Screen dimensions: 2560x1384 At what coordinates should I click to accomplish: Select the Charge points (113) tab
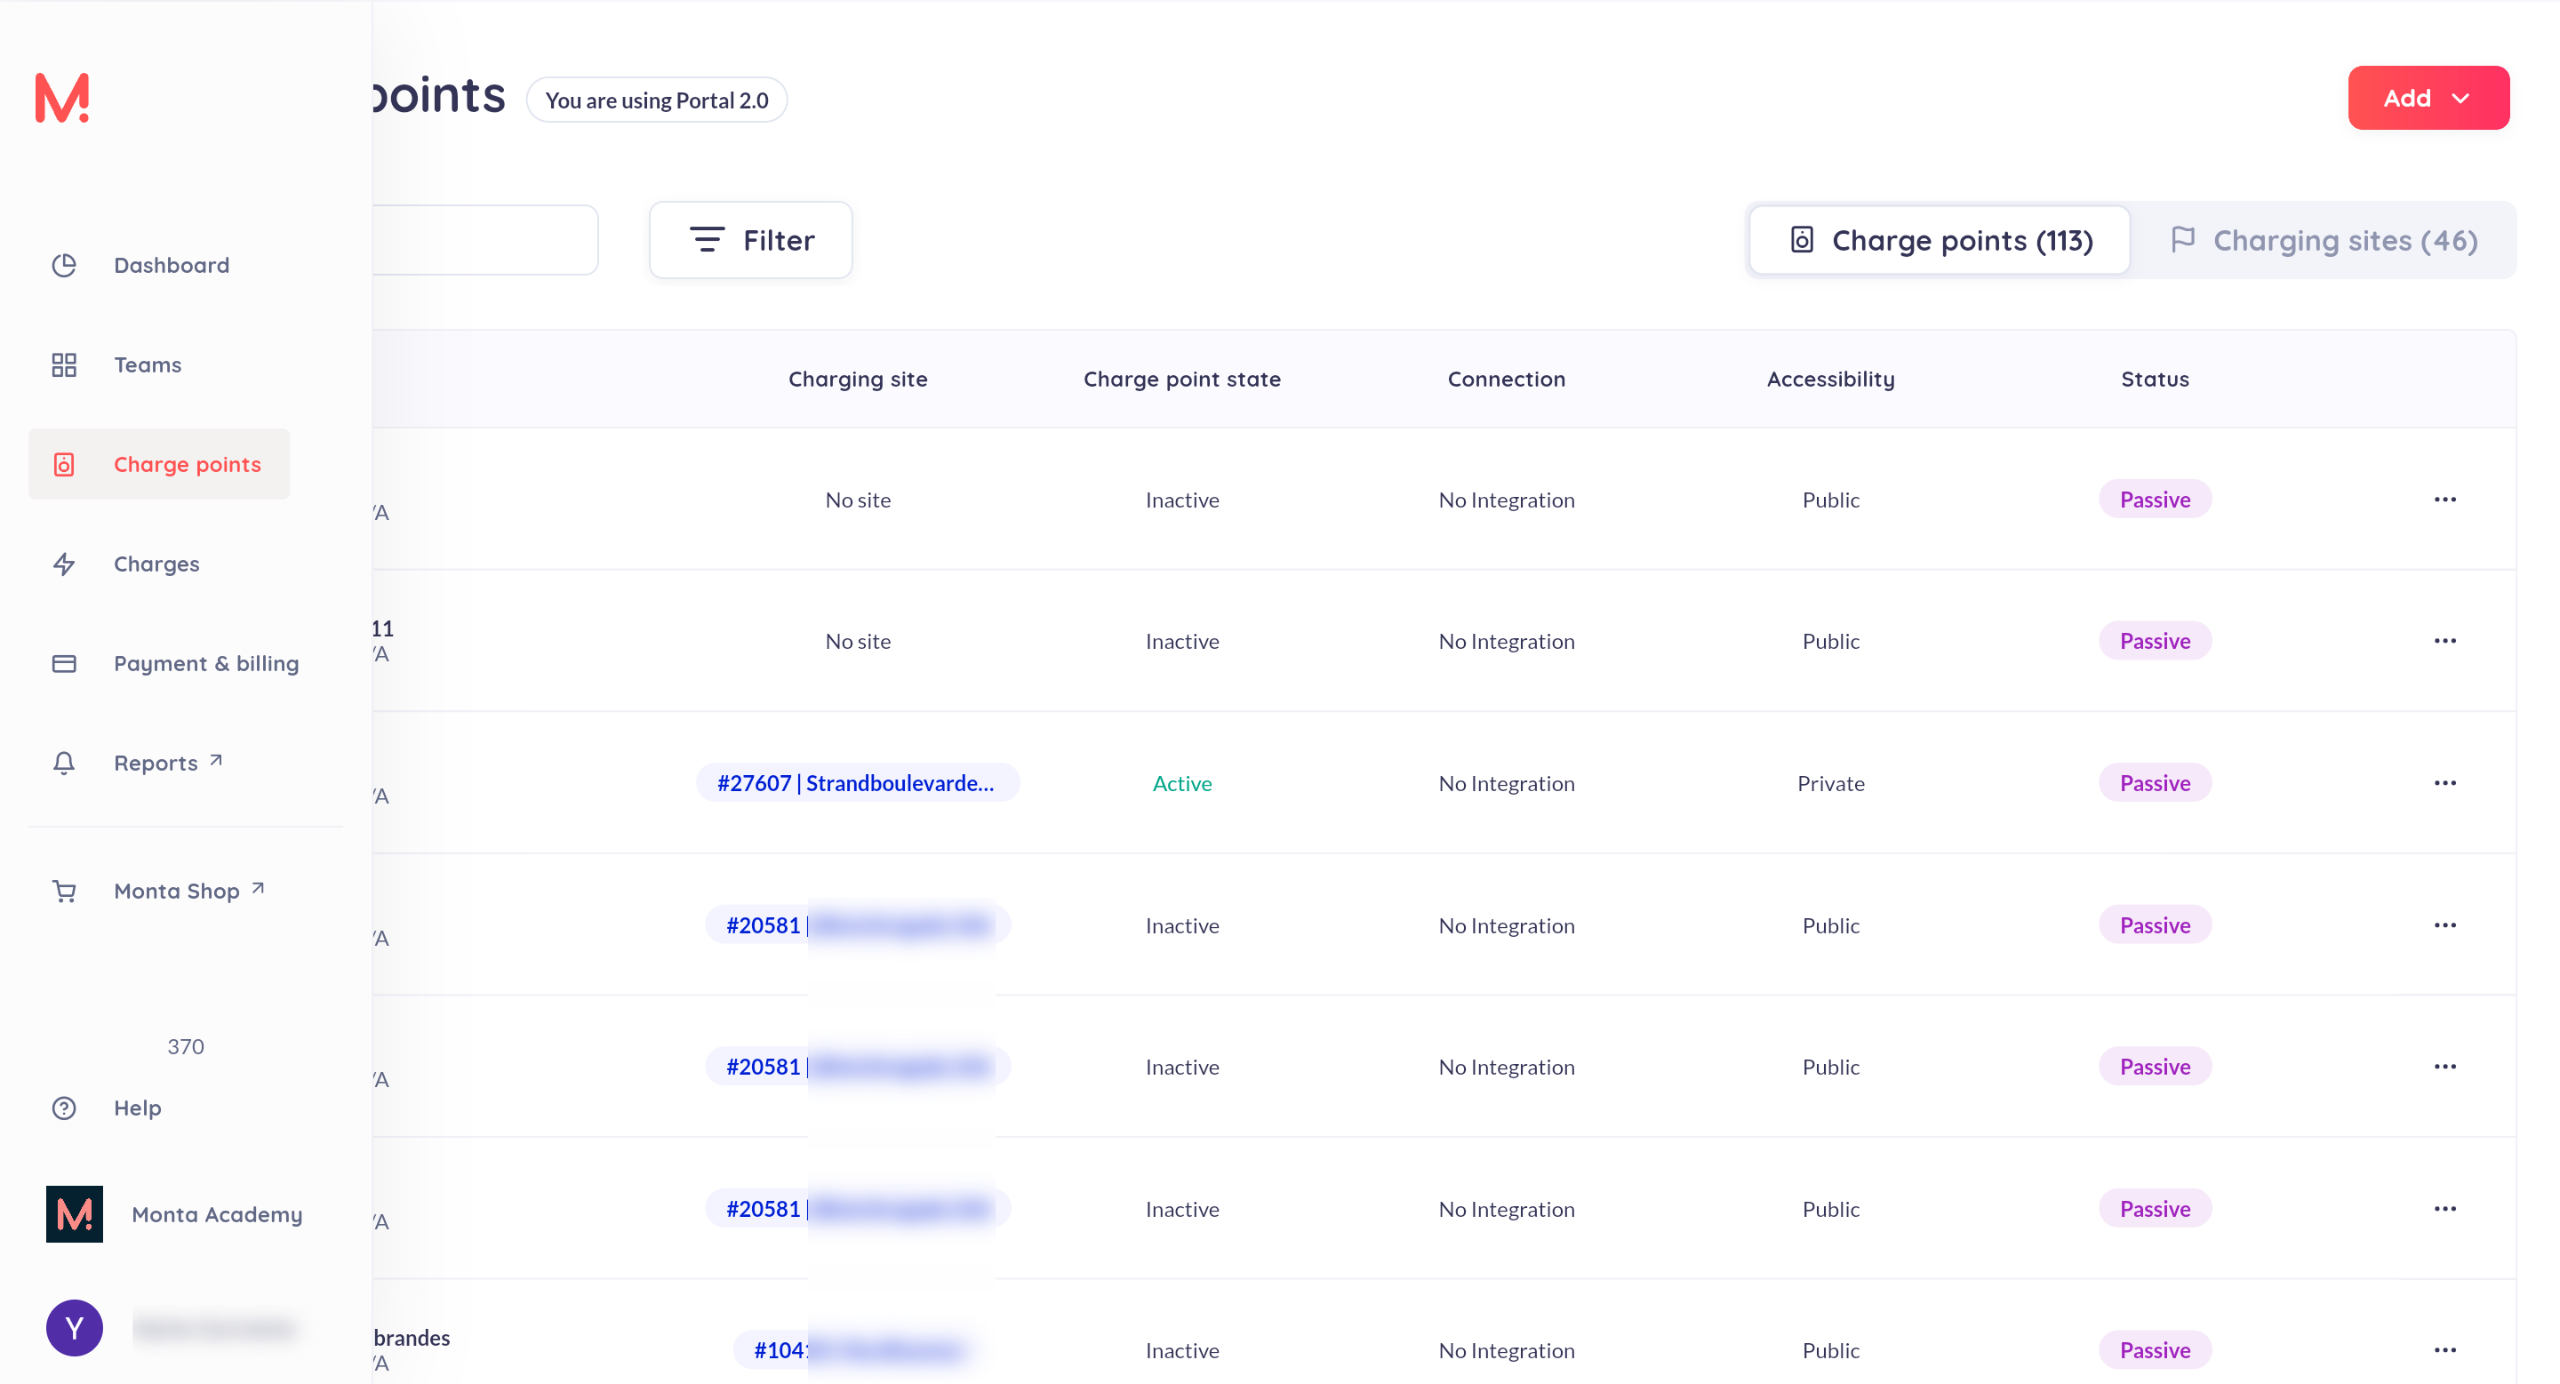(x=1940, y=240)
